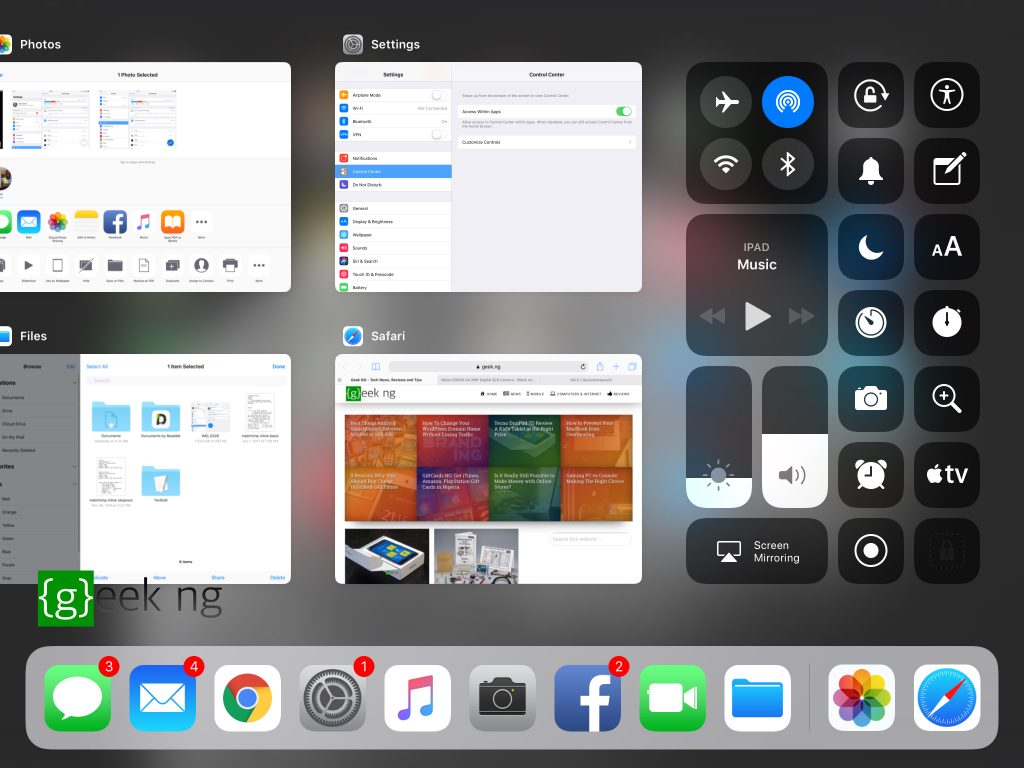The width and height of the screenshot is (1024, 768).
Task: Switch to the Safari app card
Action: pyautogui.click(x=488, y=469)
